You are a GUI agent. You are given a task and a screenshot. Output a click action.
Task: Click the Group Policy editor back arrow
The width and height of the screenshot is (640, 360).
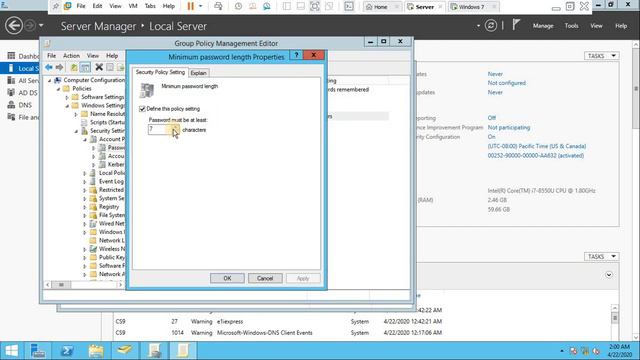(x=49, y=67)
